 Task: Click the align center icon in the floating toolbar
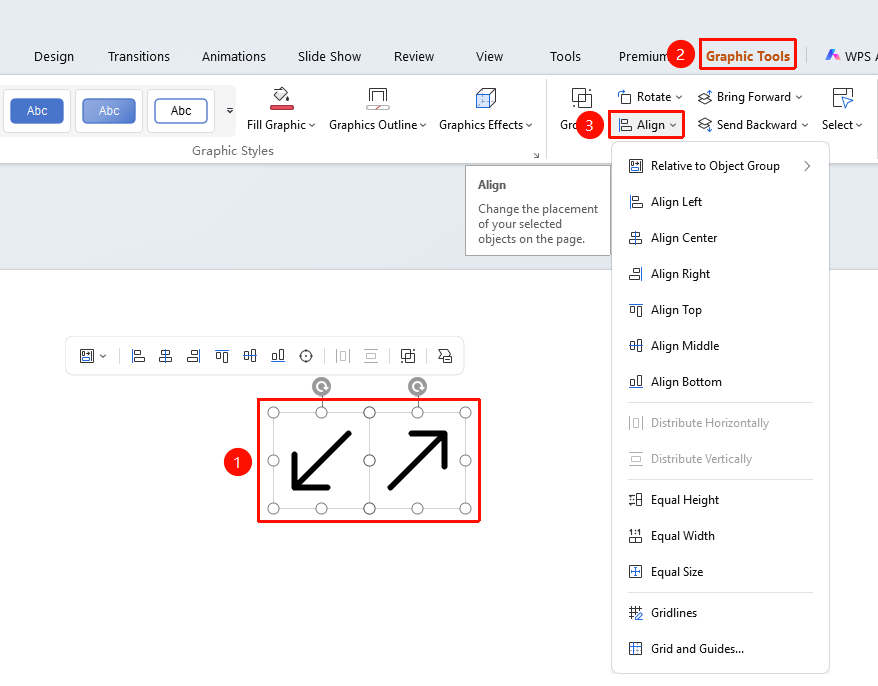(166, 356)
